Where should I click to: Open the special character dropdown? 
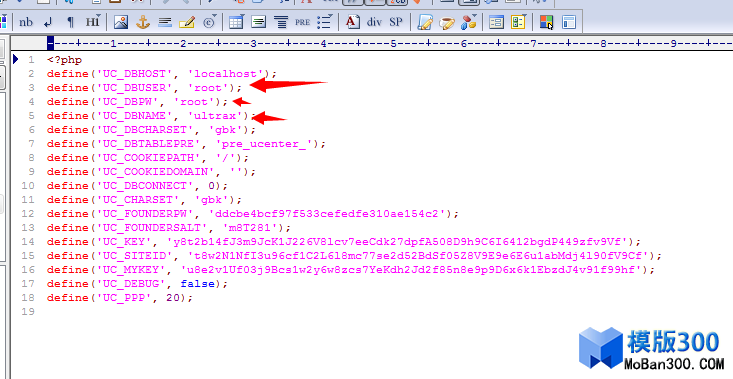coord(209,22)
